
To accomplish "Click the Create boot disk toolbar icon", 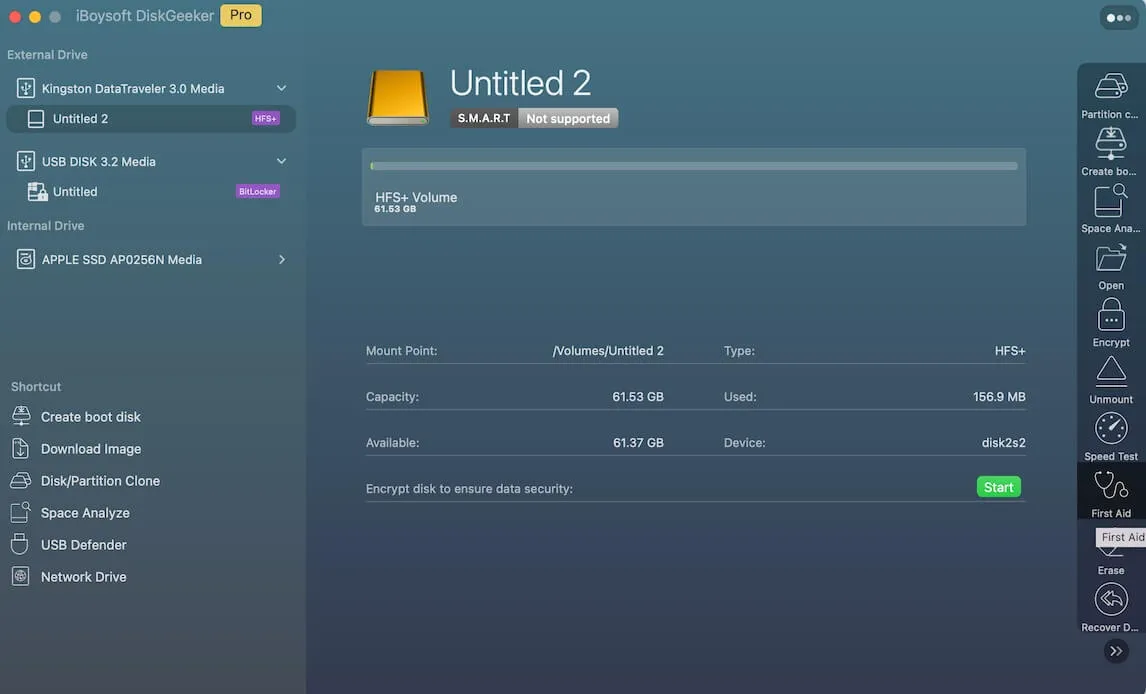I will (x=1111, y=144).
